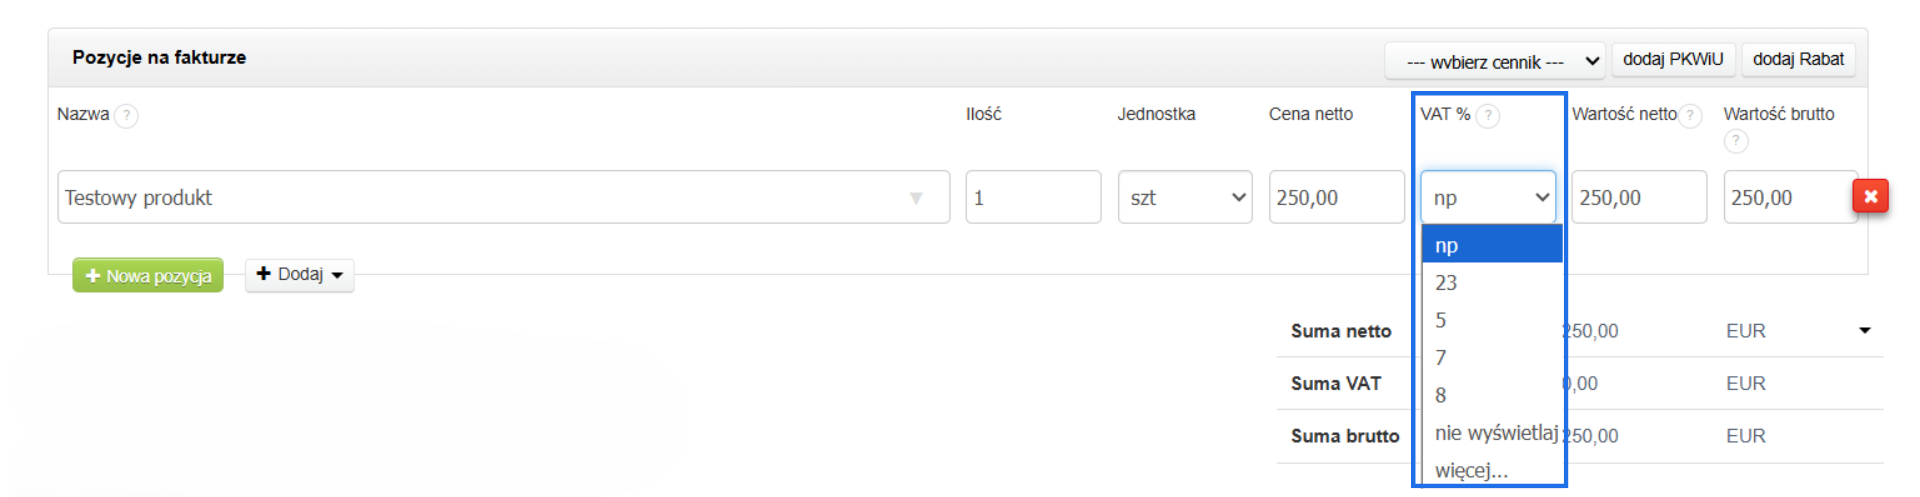Choose 23 as VAT rate
The height and width of the screenshot is (497, 1920).
point(1491,283)
